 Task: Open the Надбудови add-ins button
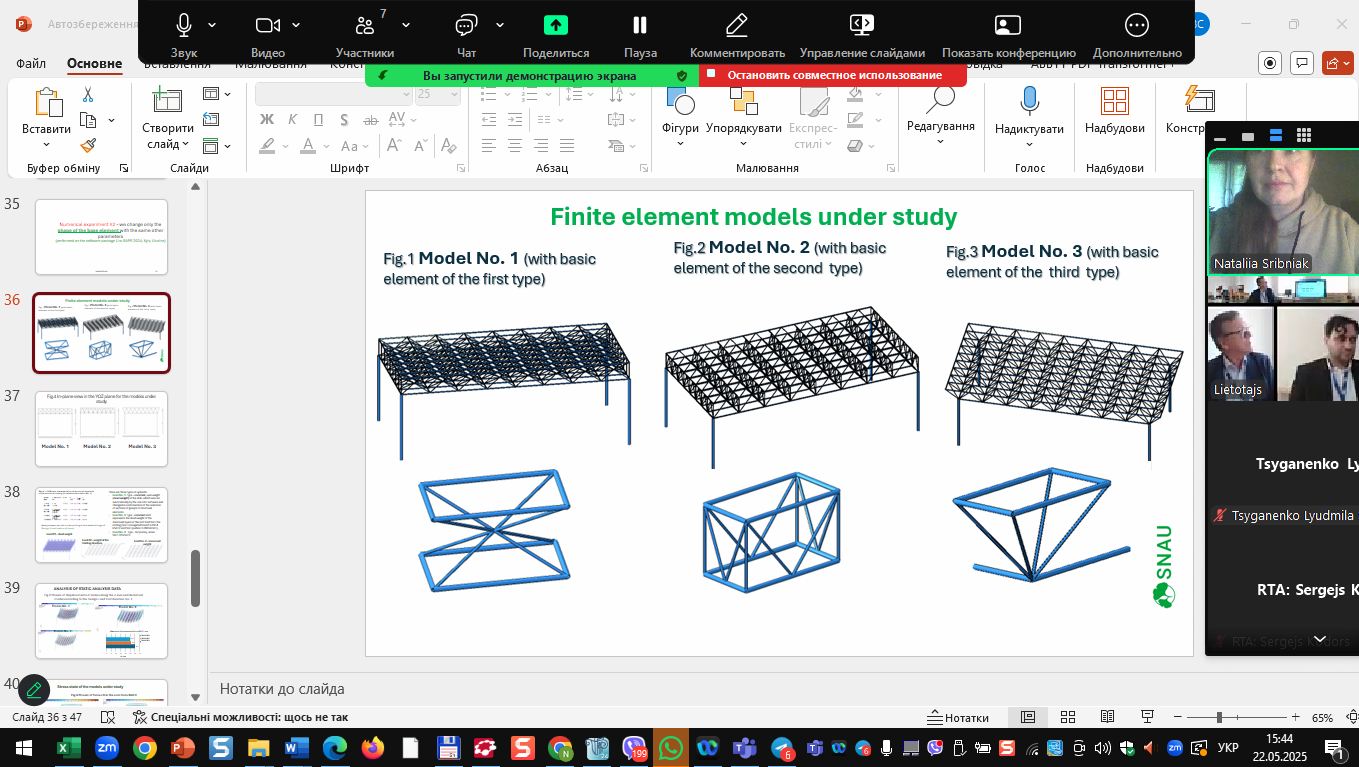tap(1114, 110)
